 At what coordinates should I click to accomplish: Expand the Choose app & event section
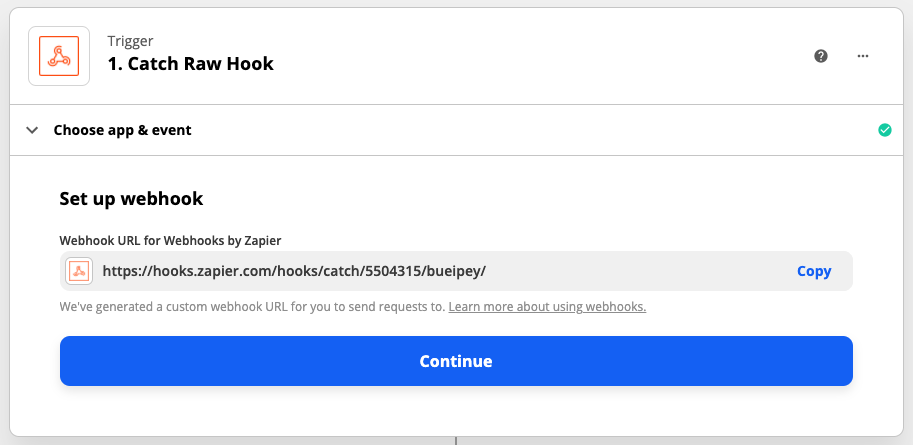click(122, 130)
